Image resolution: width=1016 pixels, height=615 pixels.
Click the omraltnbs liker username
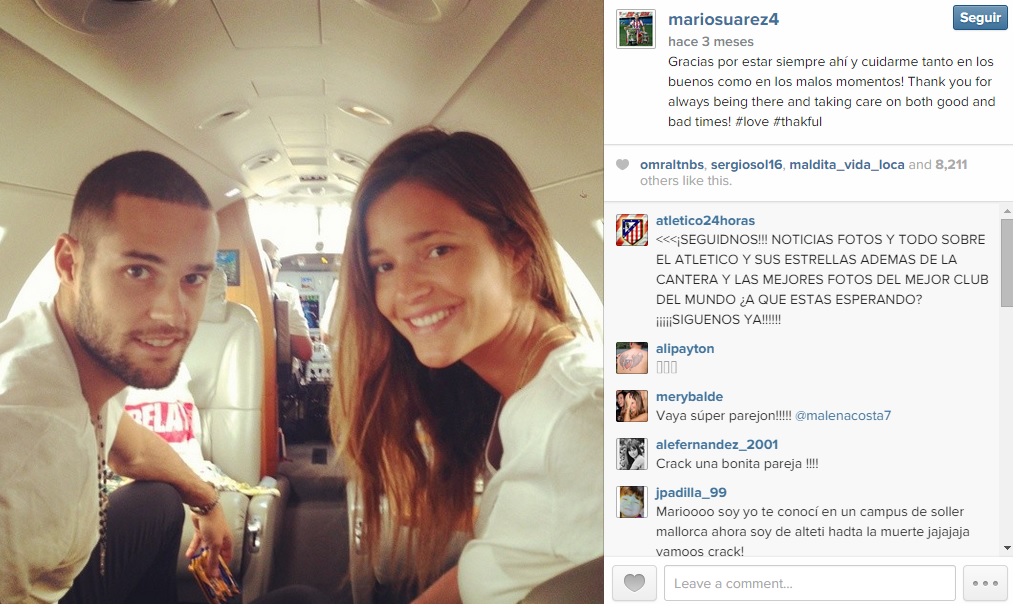[x=672, y=165]
